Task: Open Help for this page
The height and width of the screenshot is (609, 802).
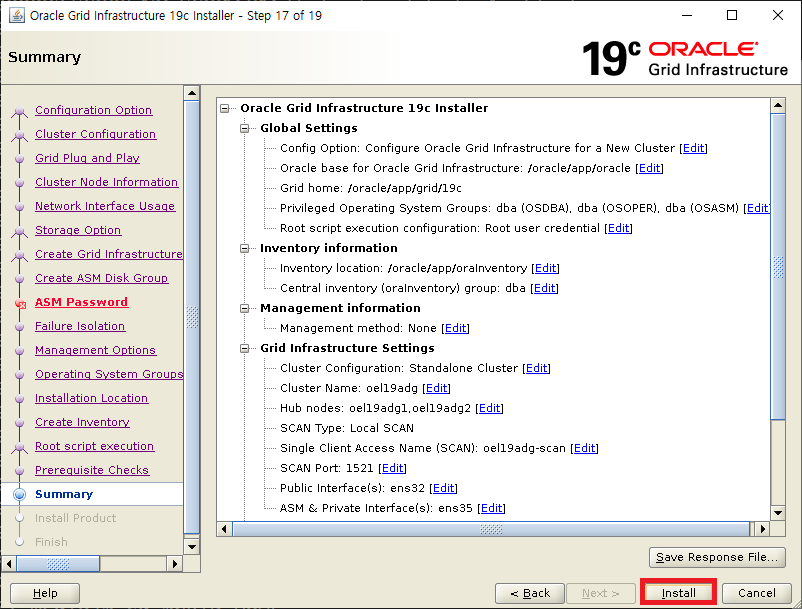Action: [x=45, y=593]
